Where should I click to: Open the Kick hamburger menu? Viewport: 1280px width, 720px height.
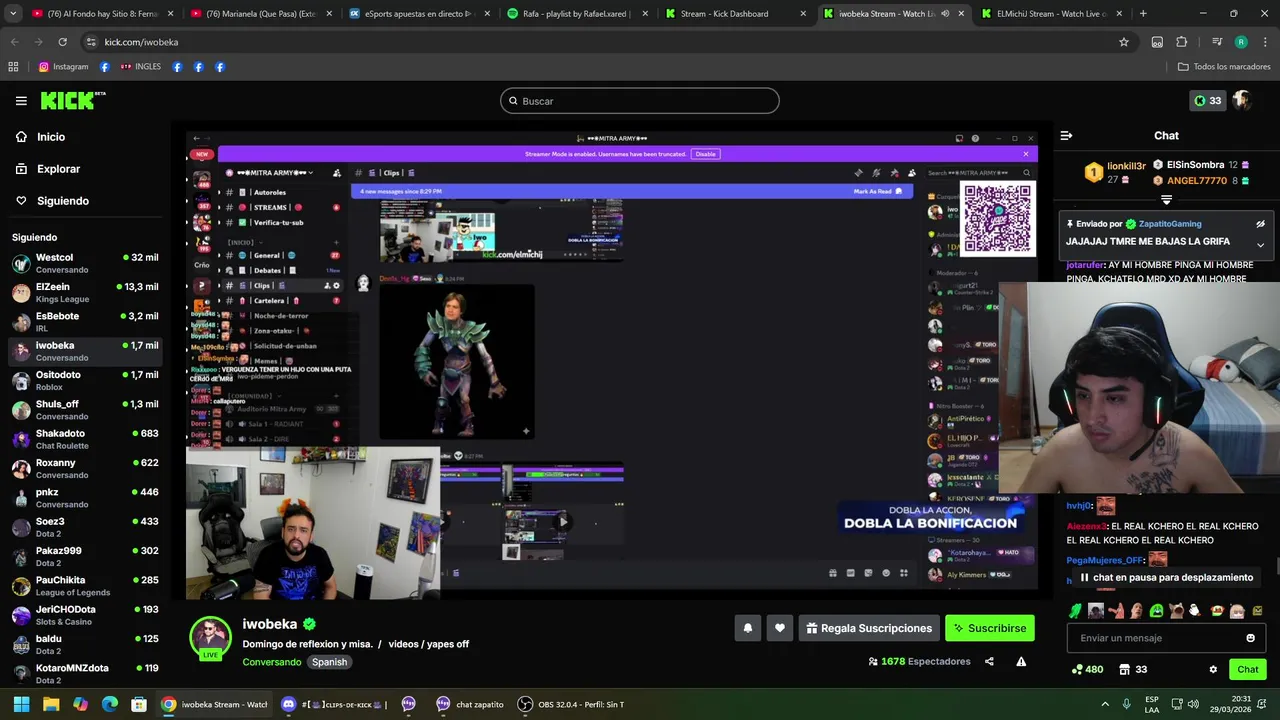click(x=21, y=101)
